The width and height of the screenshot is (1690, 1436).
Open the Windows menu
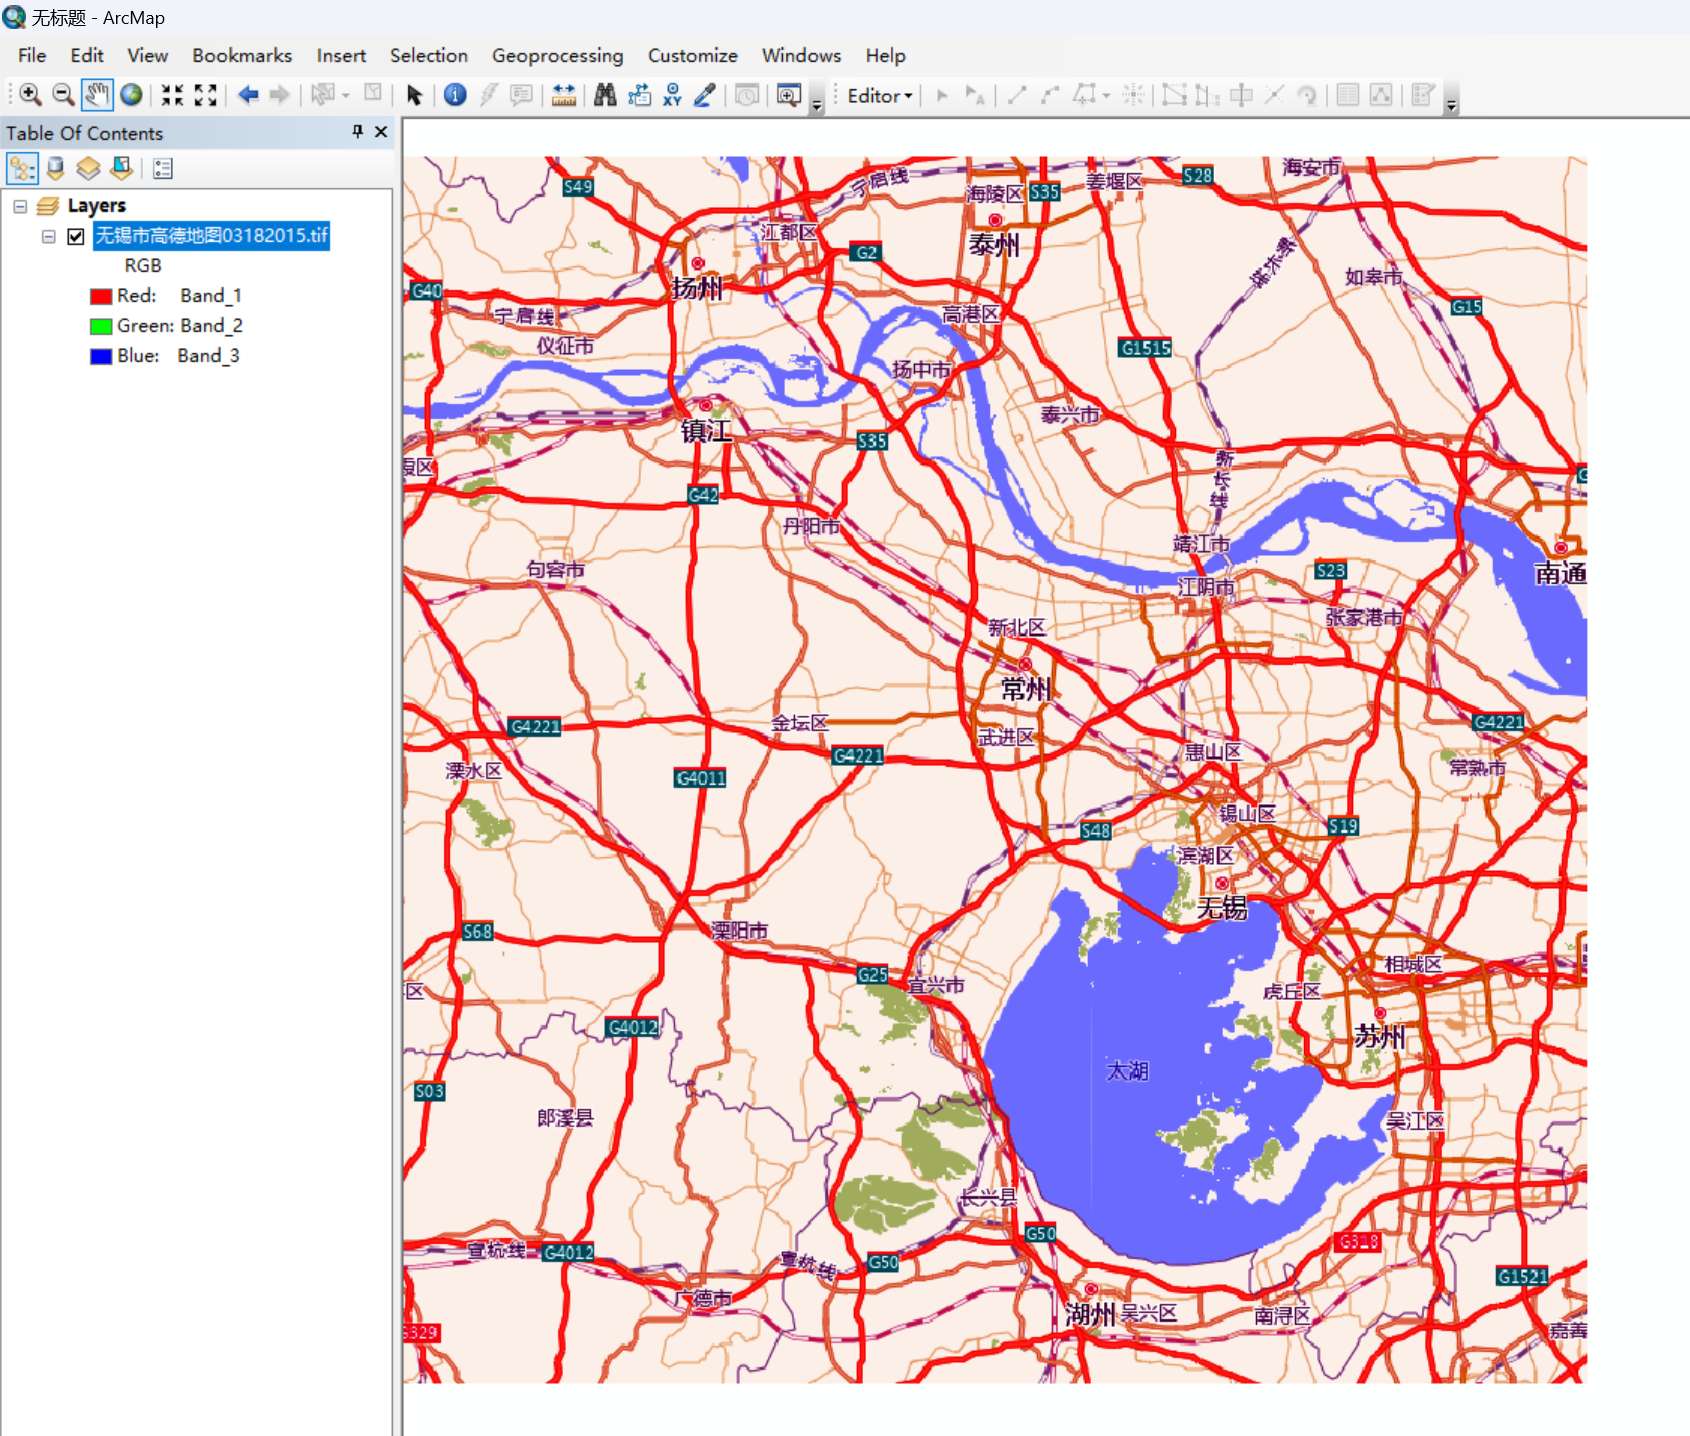(801, 55)
